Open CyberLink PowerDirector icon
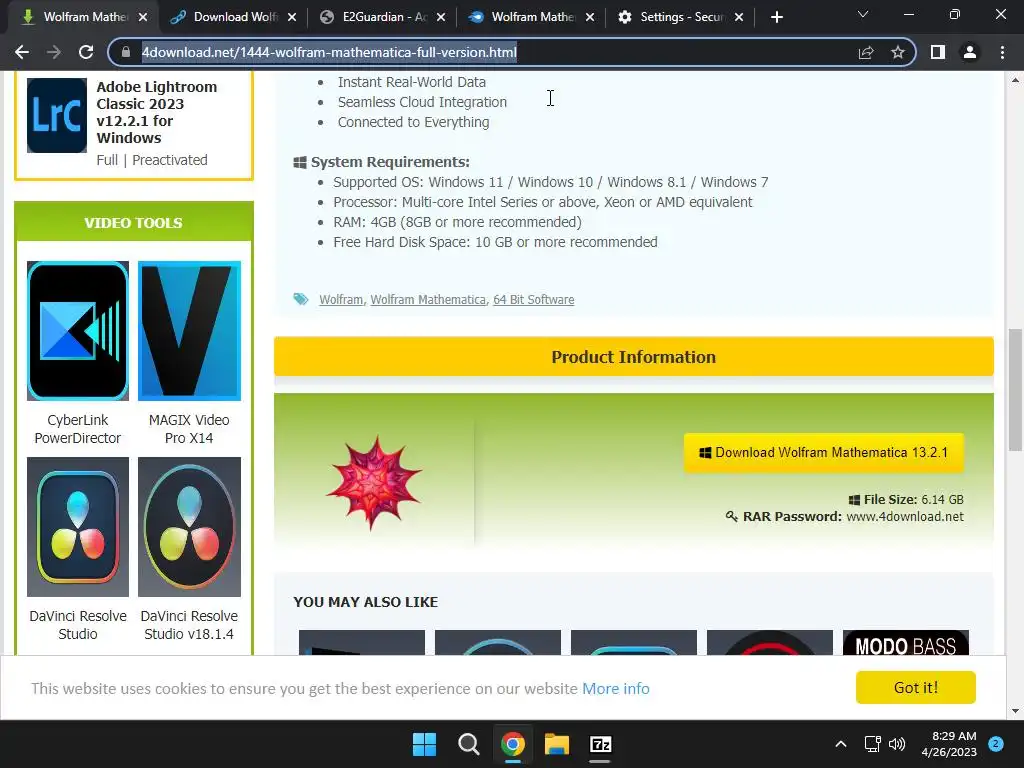The width and height of the screenshot is (1024, 768). (78, 330)
